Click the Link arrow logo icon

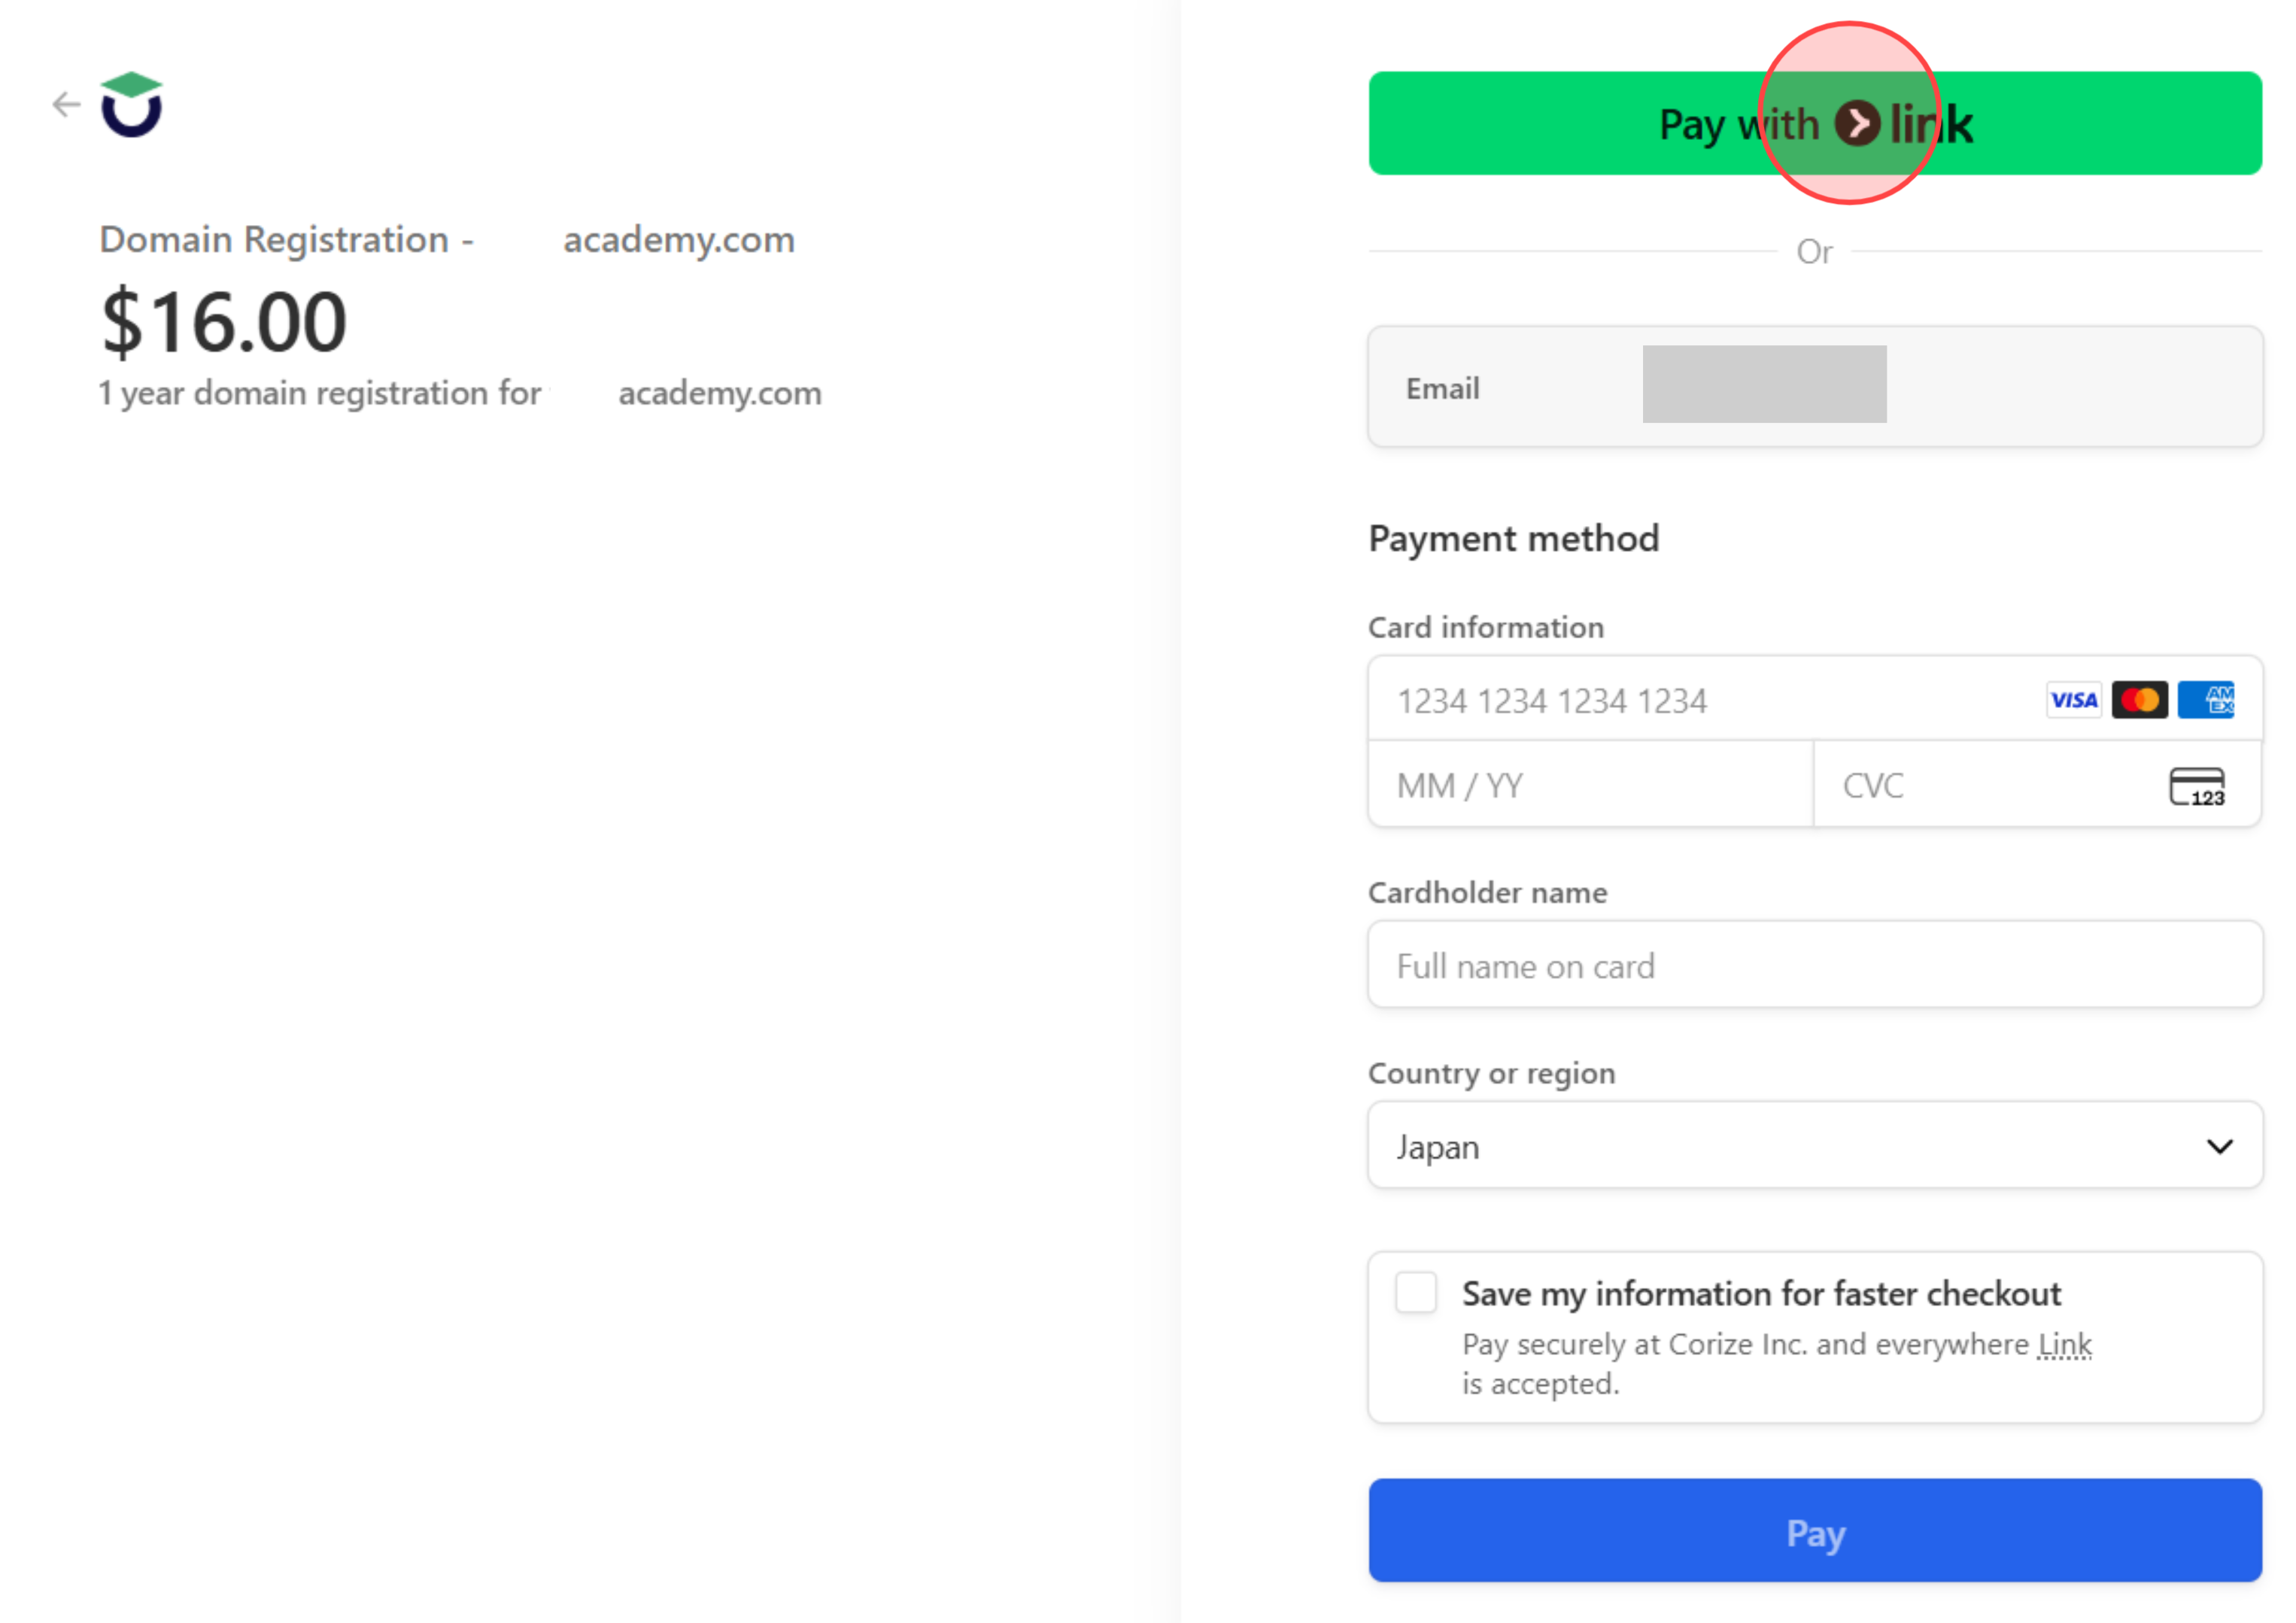1856,124
